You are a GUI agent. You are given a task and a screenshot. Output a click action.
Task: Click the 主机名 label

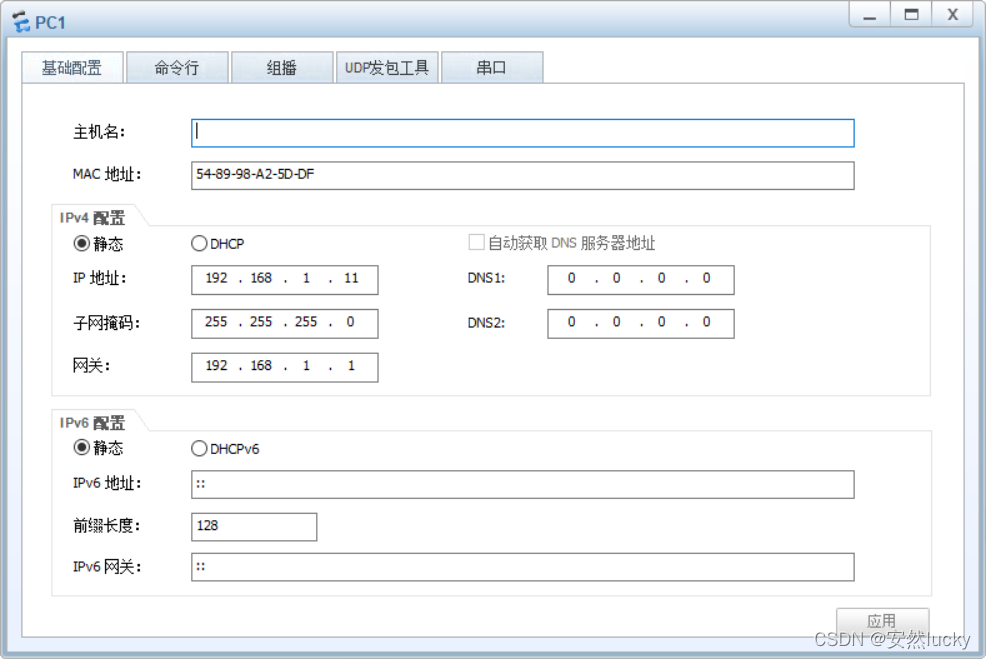[x=99, y=132]
